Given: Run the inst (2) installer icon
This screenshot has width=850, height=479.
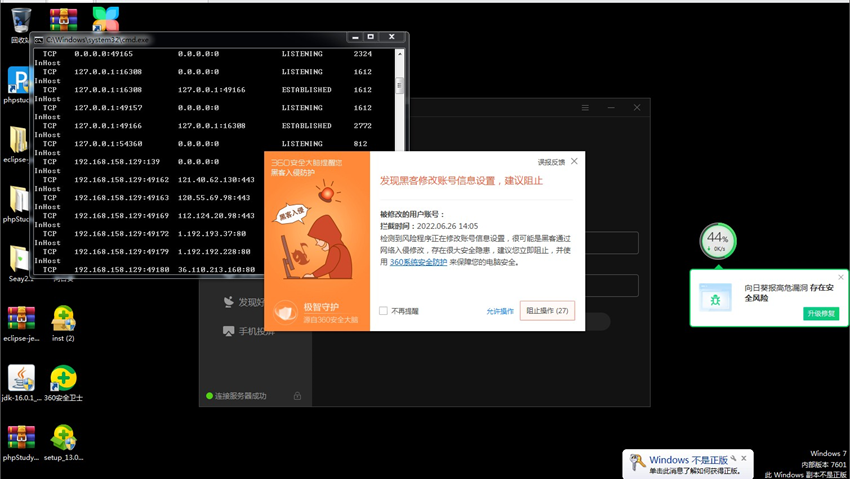Looking at the screenshot, I should tap(63, 319).
